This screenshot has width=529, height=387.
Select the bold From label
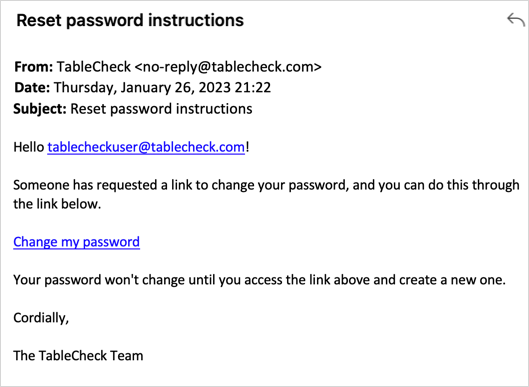pyautogui.click(x=33, y=67)
